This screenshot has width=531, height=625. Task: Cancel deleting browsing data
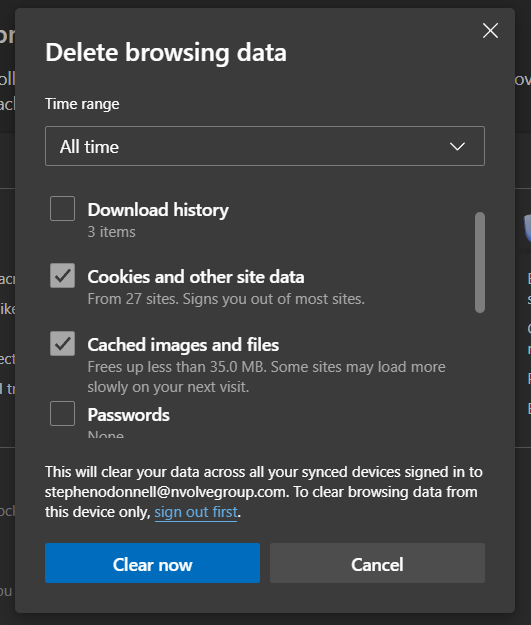(377, 563)
